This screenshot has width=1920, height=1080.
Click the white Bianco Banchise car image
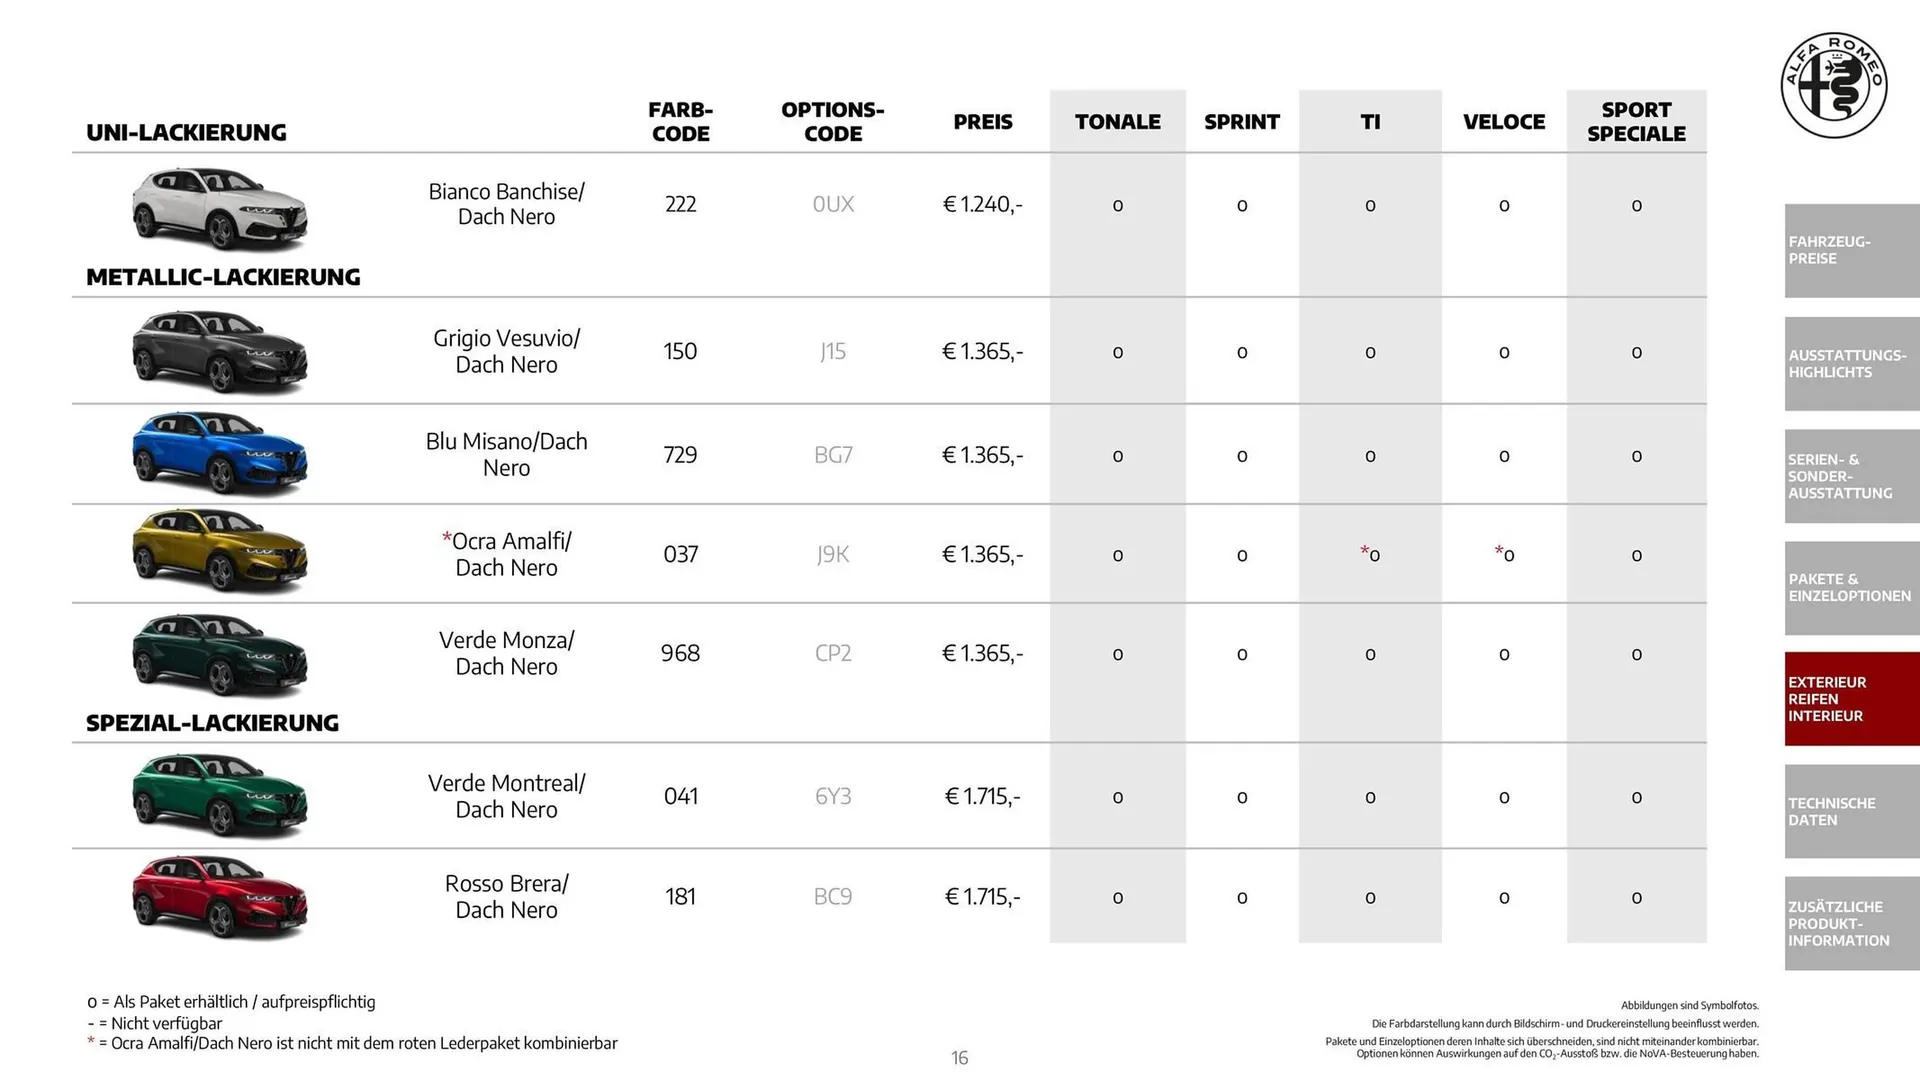point(220,208)
